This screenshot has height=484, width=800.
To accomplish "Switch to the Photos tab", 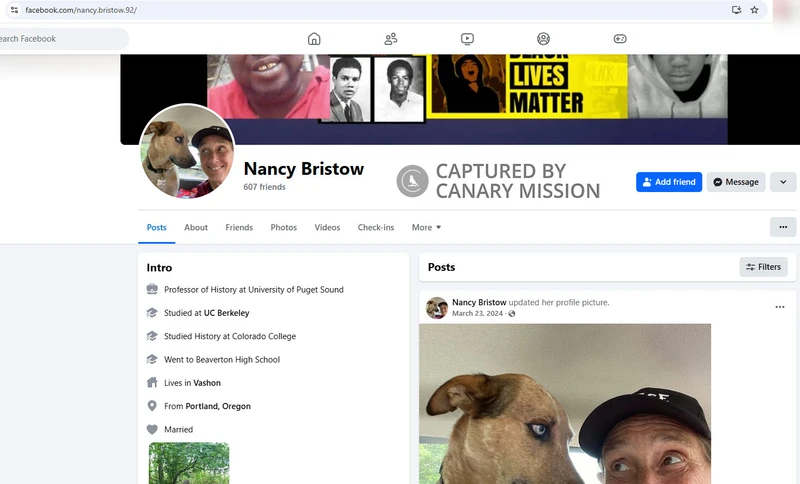I will pos(284,227).
